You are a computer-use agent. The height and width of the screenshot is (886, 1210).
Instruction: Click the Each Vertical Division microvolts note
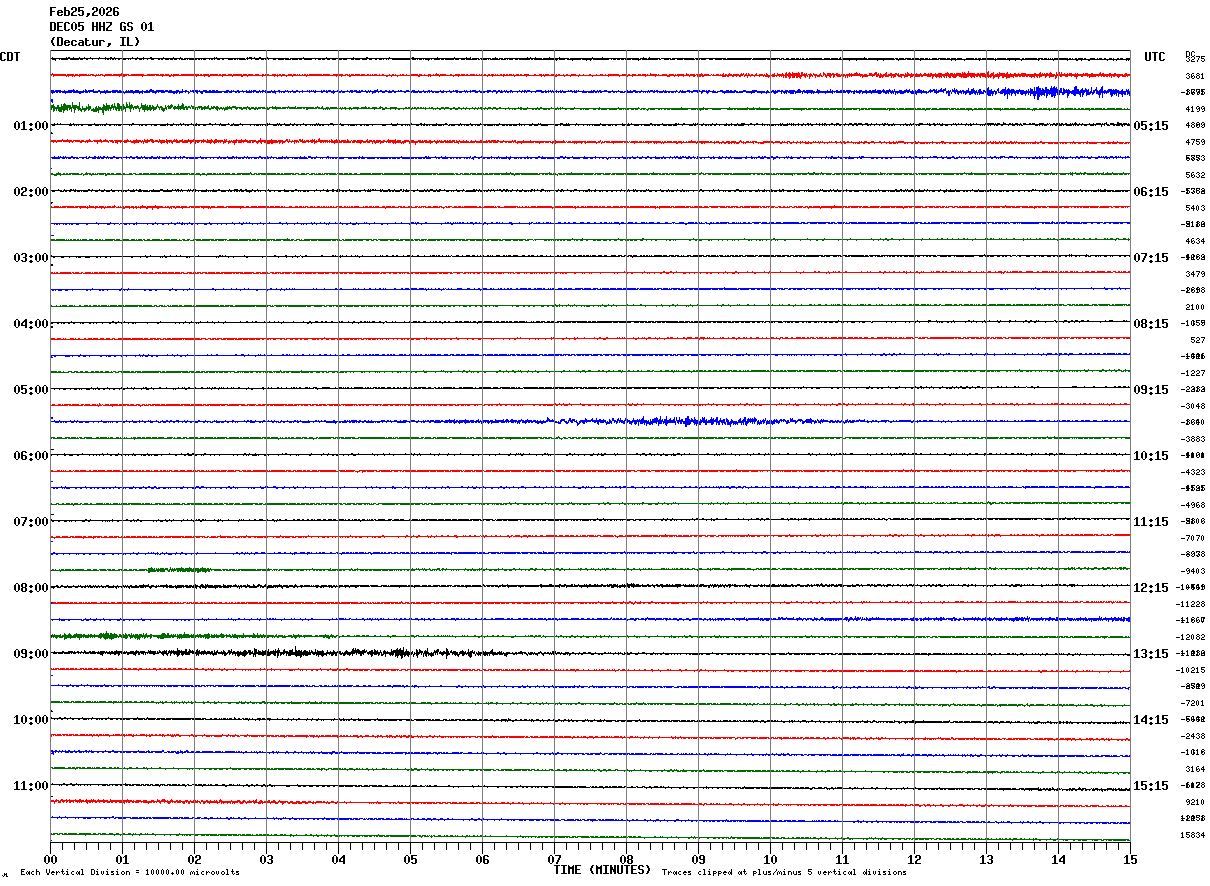[129, 873]
